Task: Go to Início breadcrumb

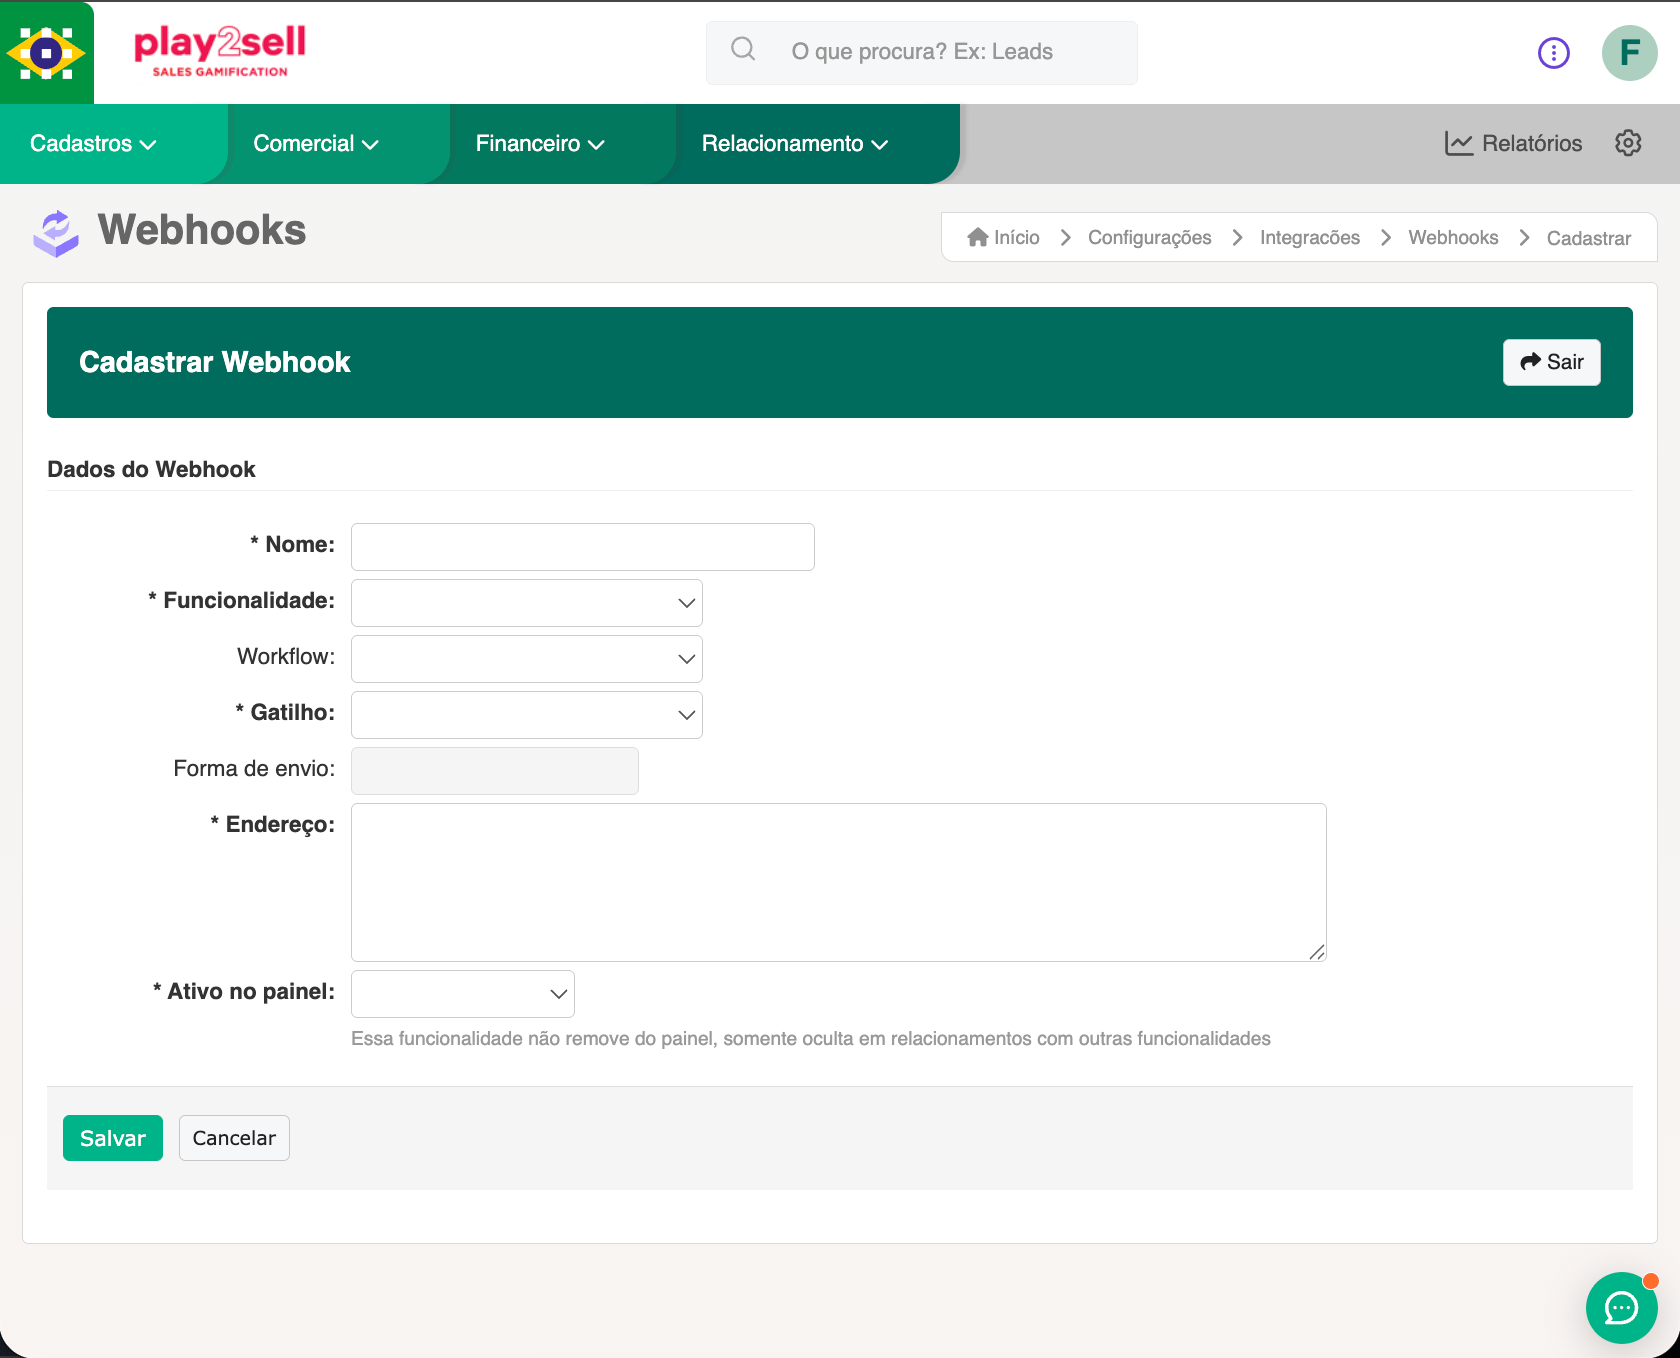Action: (1004, 237)
